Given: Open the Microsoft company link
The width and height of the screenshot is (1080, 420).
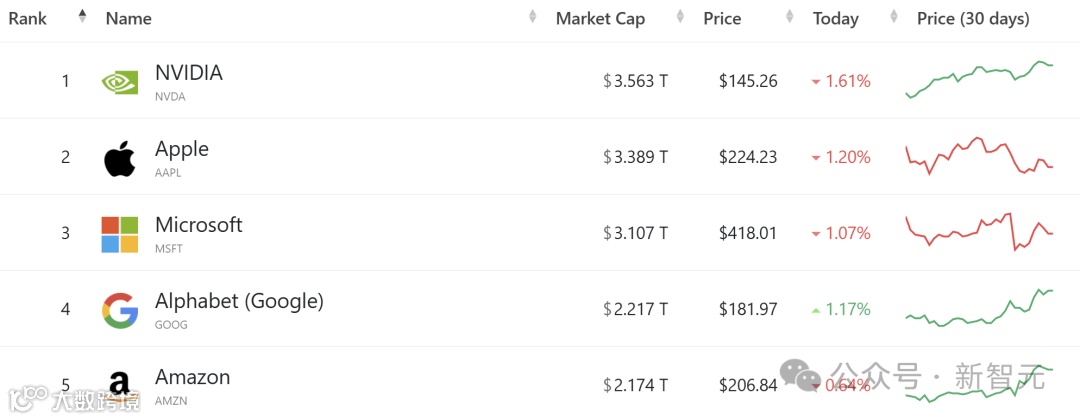Looking at the screenshot, I should [198, 225].
